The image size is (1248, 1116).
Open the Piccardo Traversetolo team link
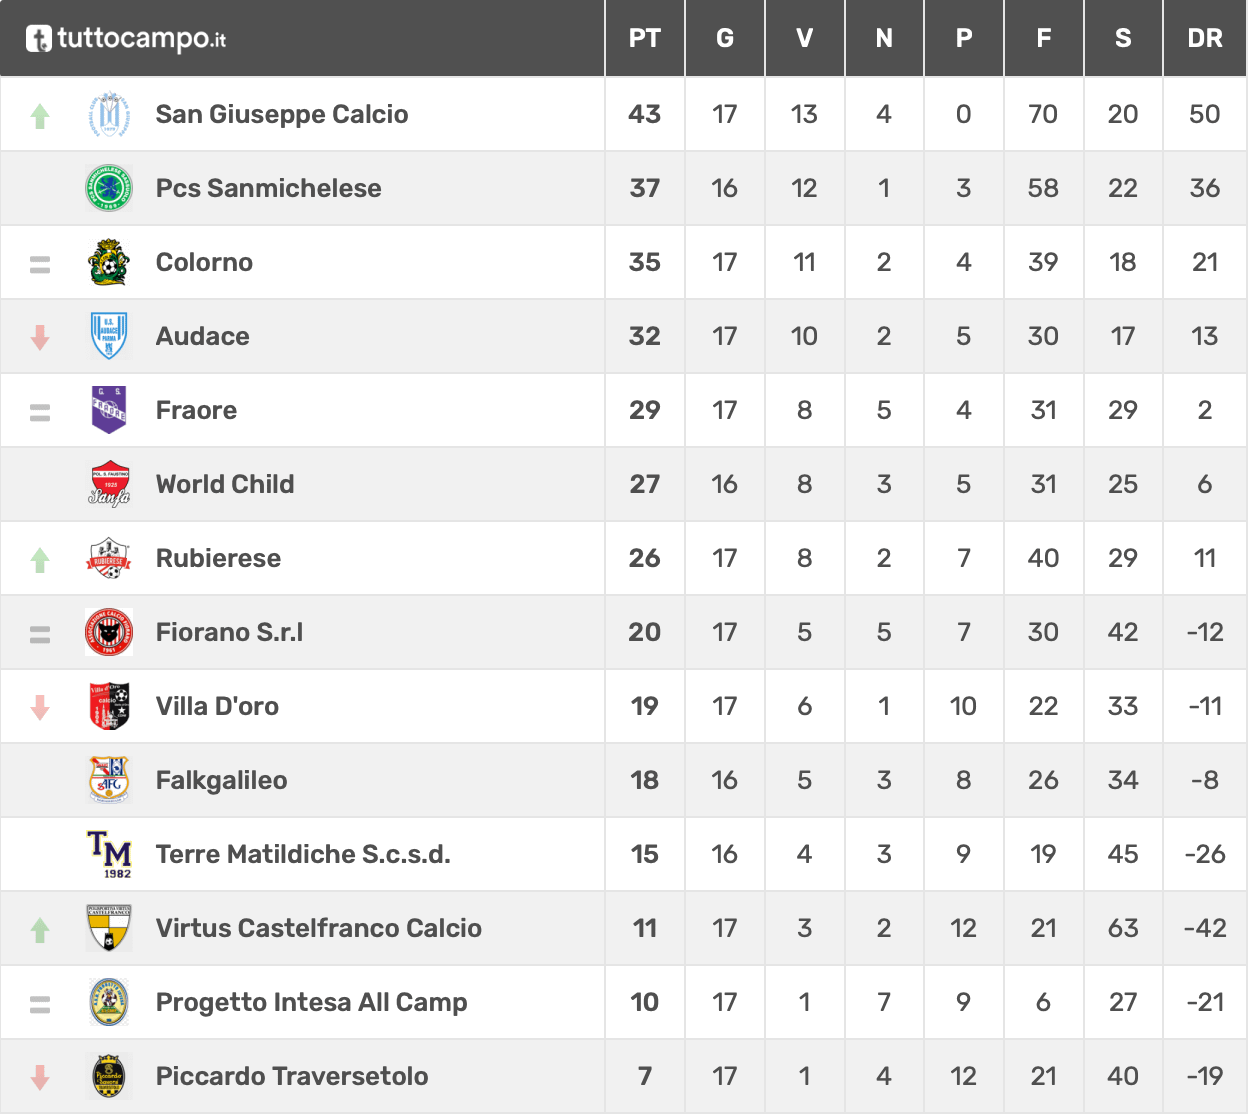pos(292,1076)
